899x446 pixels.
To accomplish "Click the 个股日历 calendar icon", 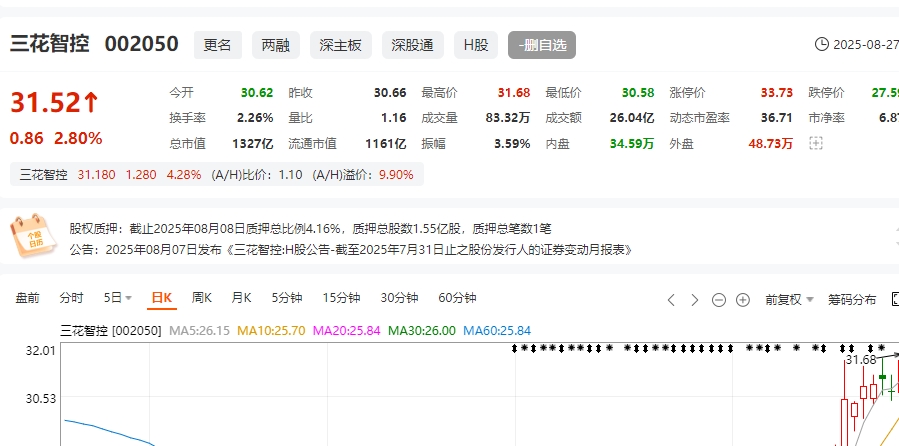I will [33, 236].
